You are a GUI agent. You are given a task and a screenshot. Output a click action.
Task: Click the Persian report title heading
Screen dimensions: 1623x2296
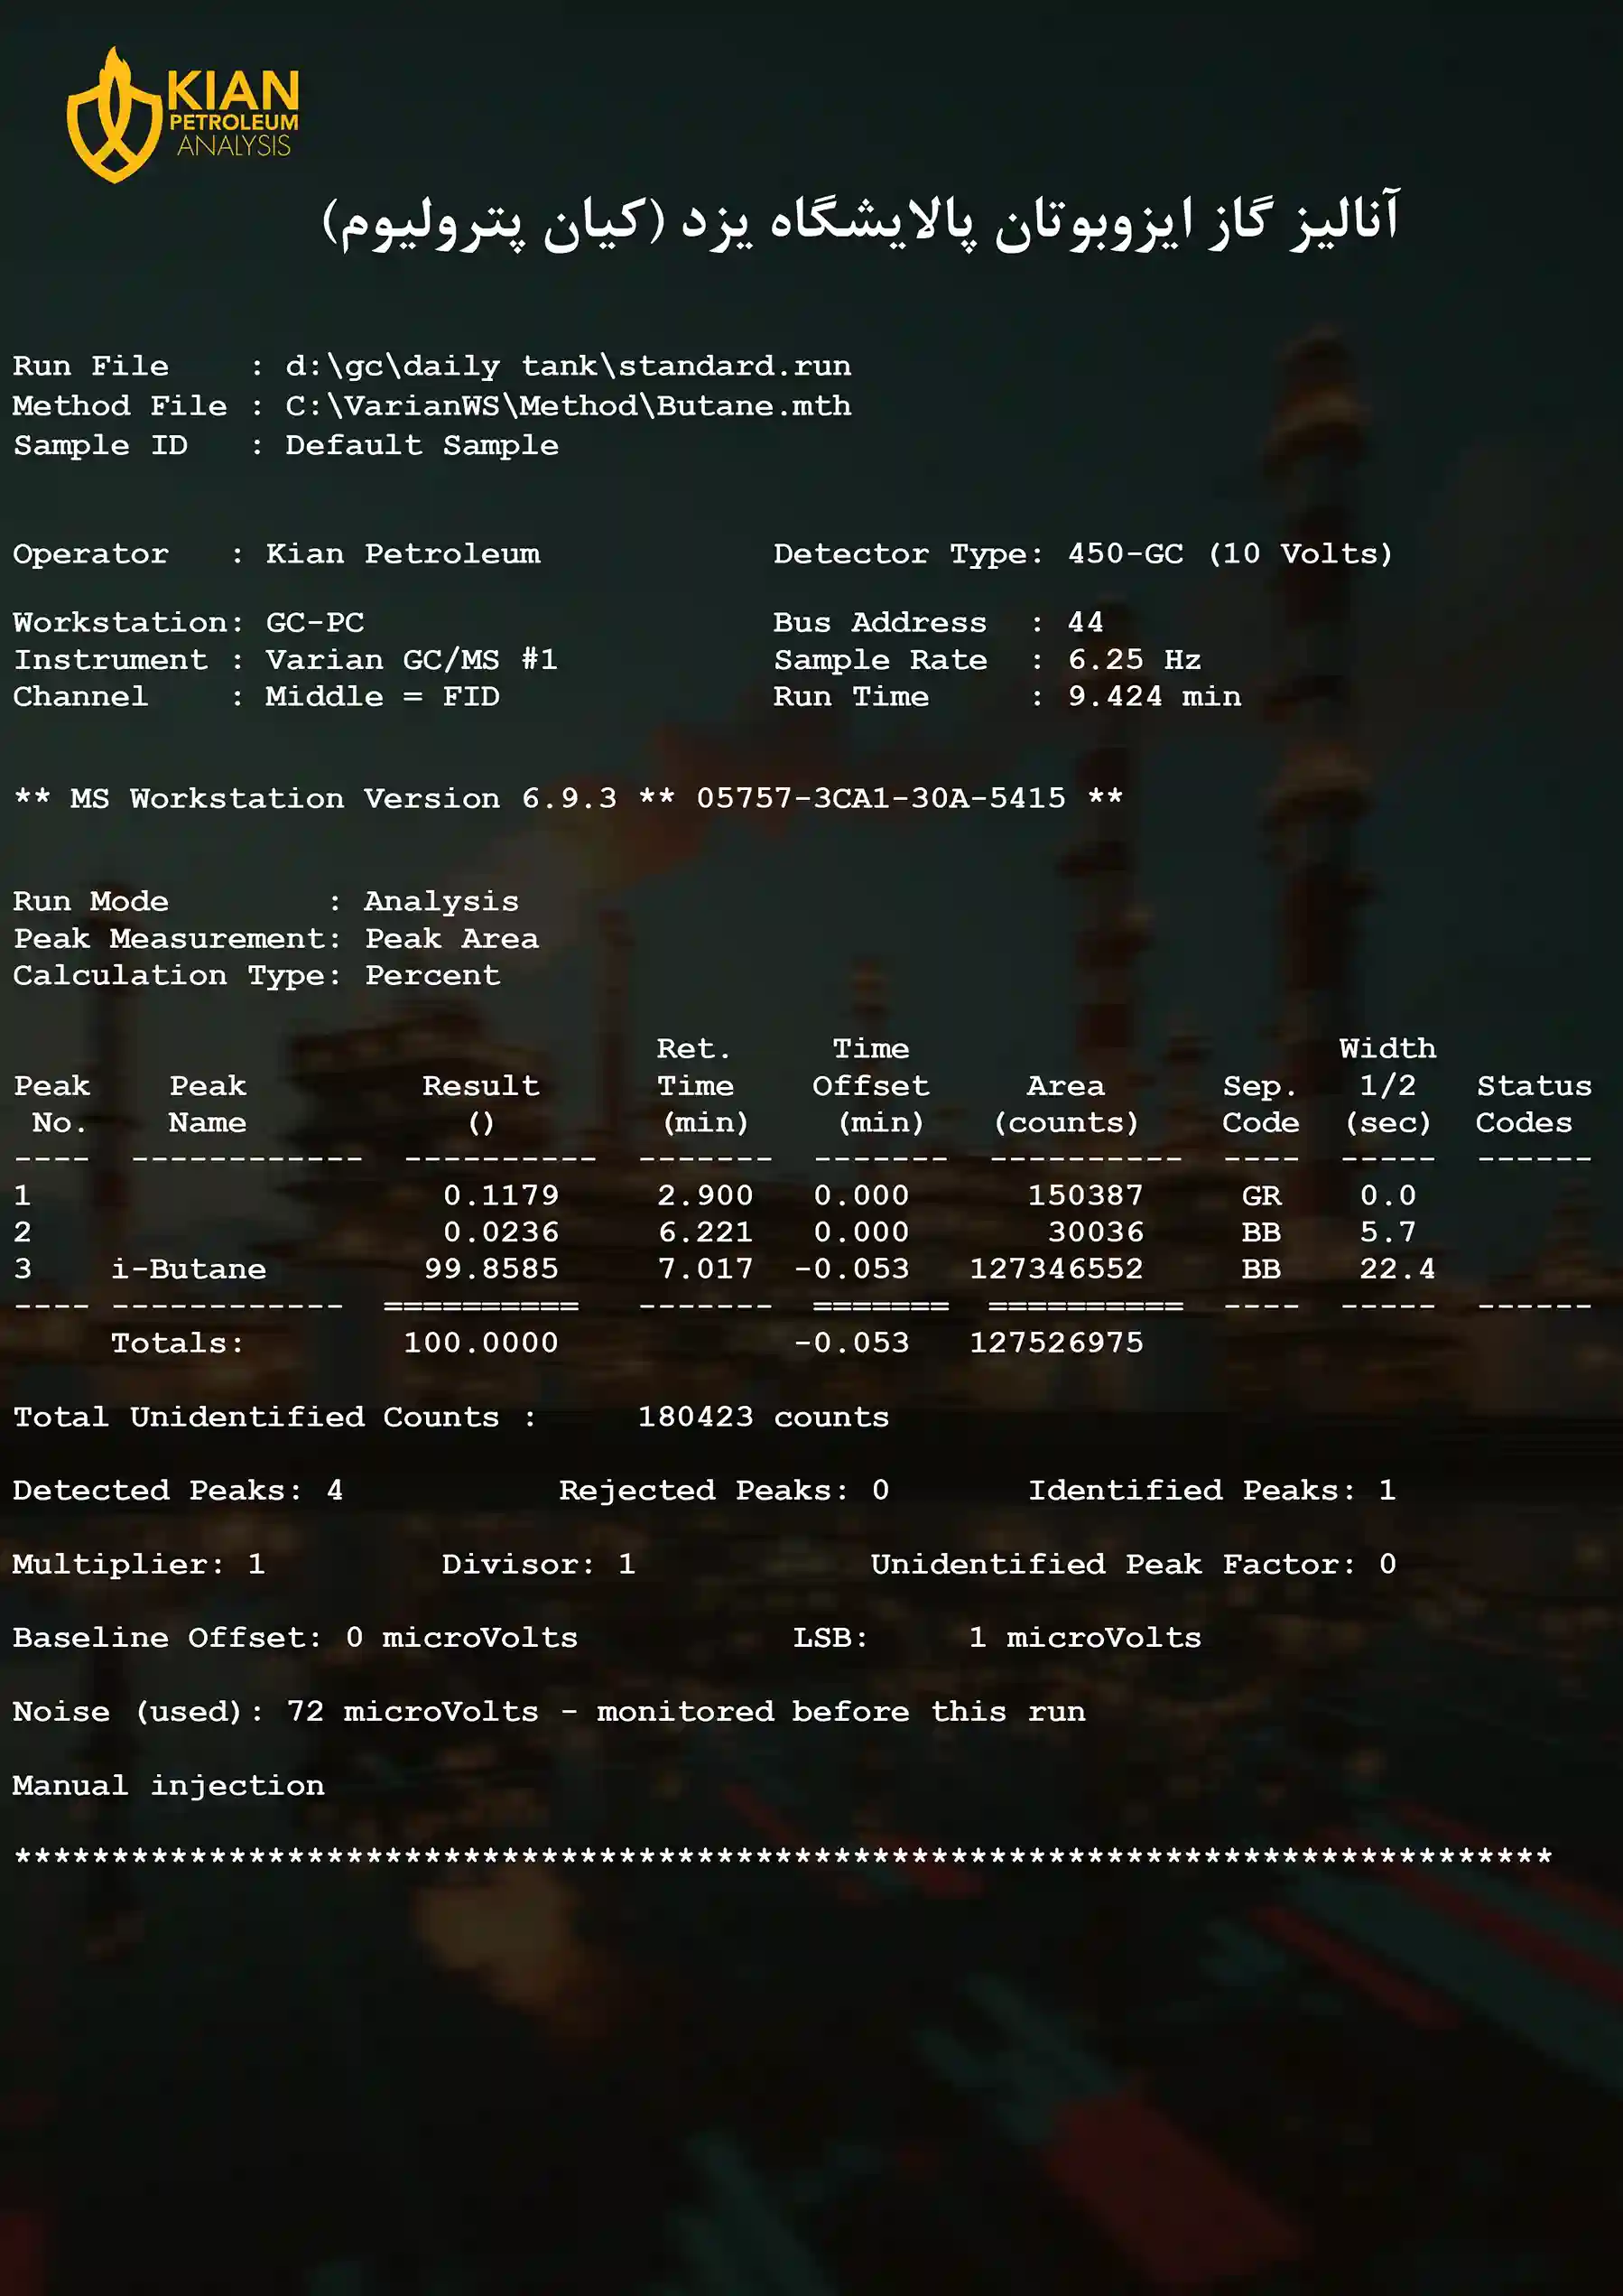click(x=860, y=221)
